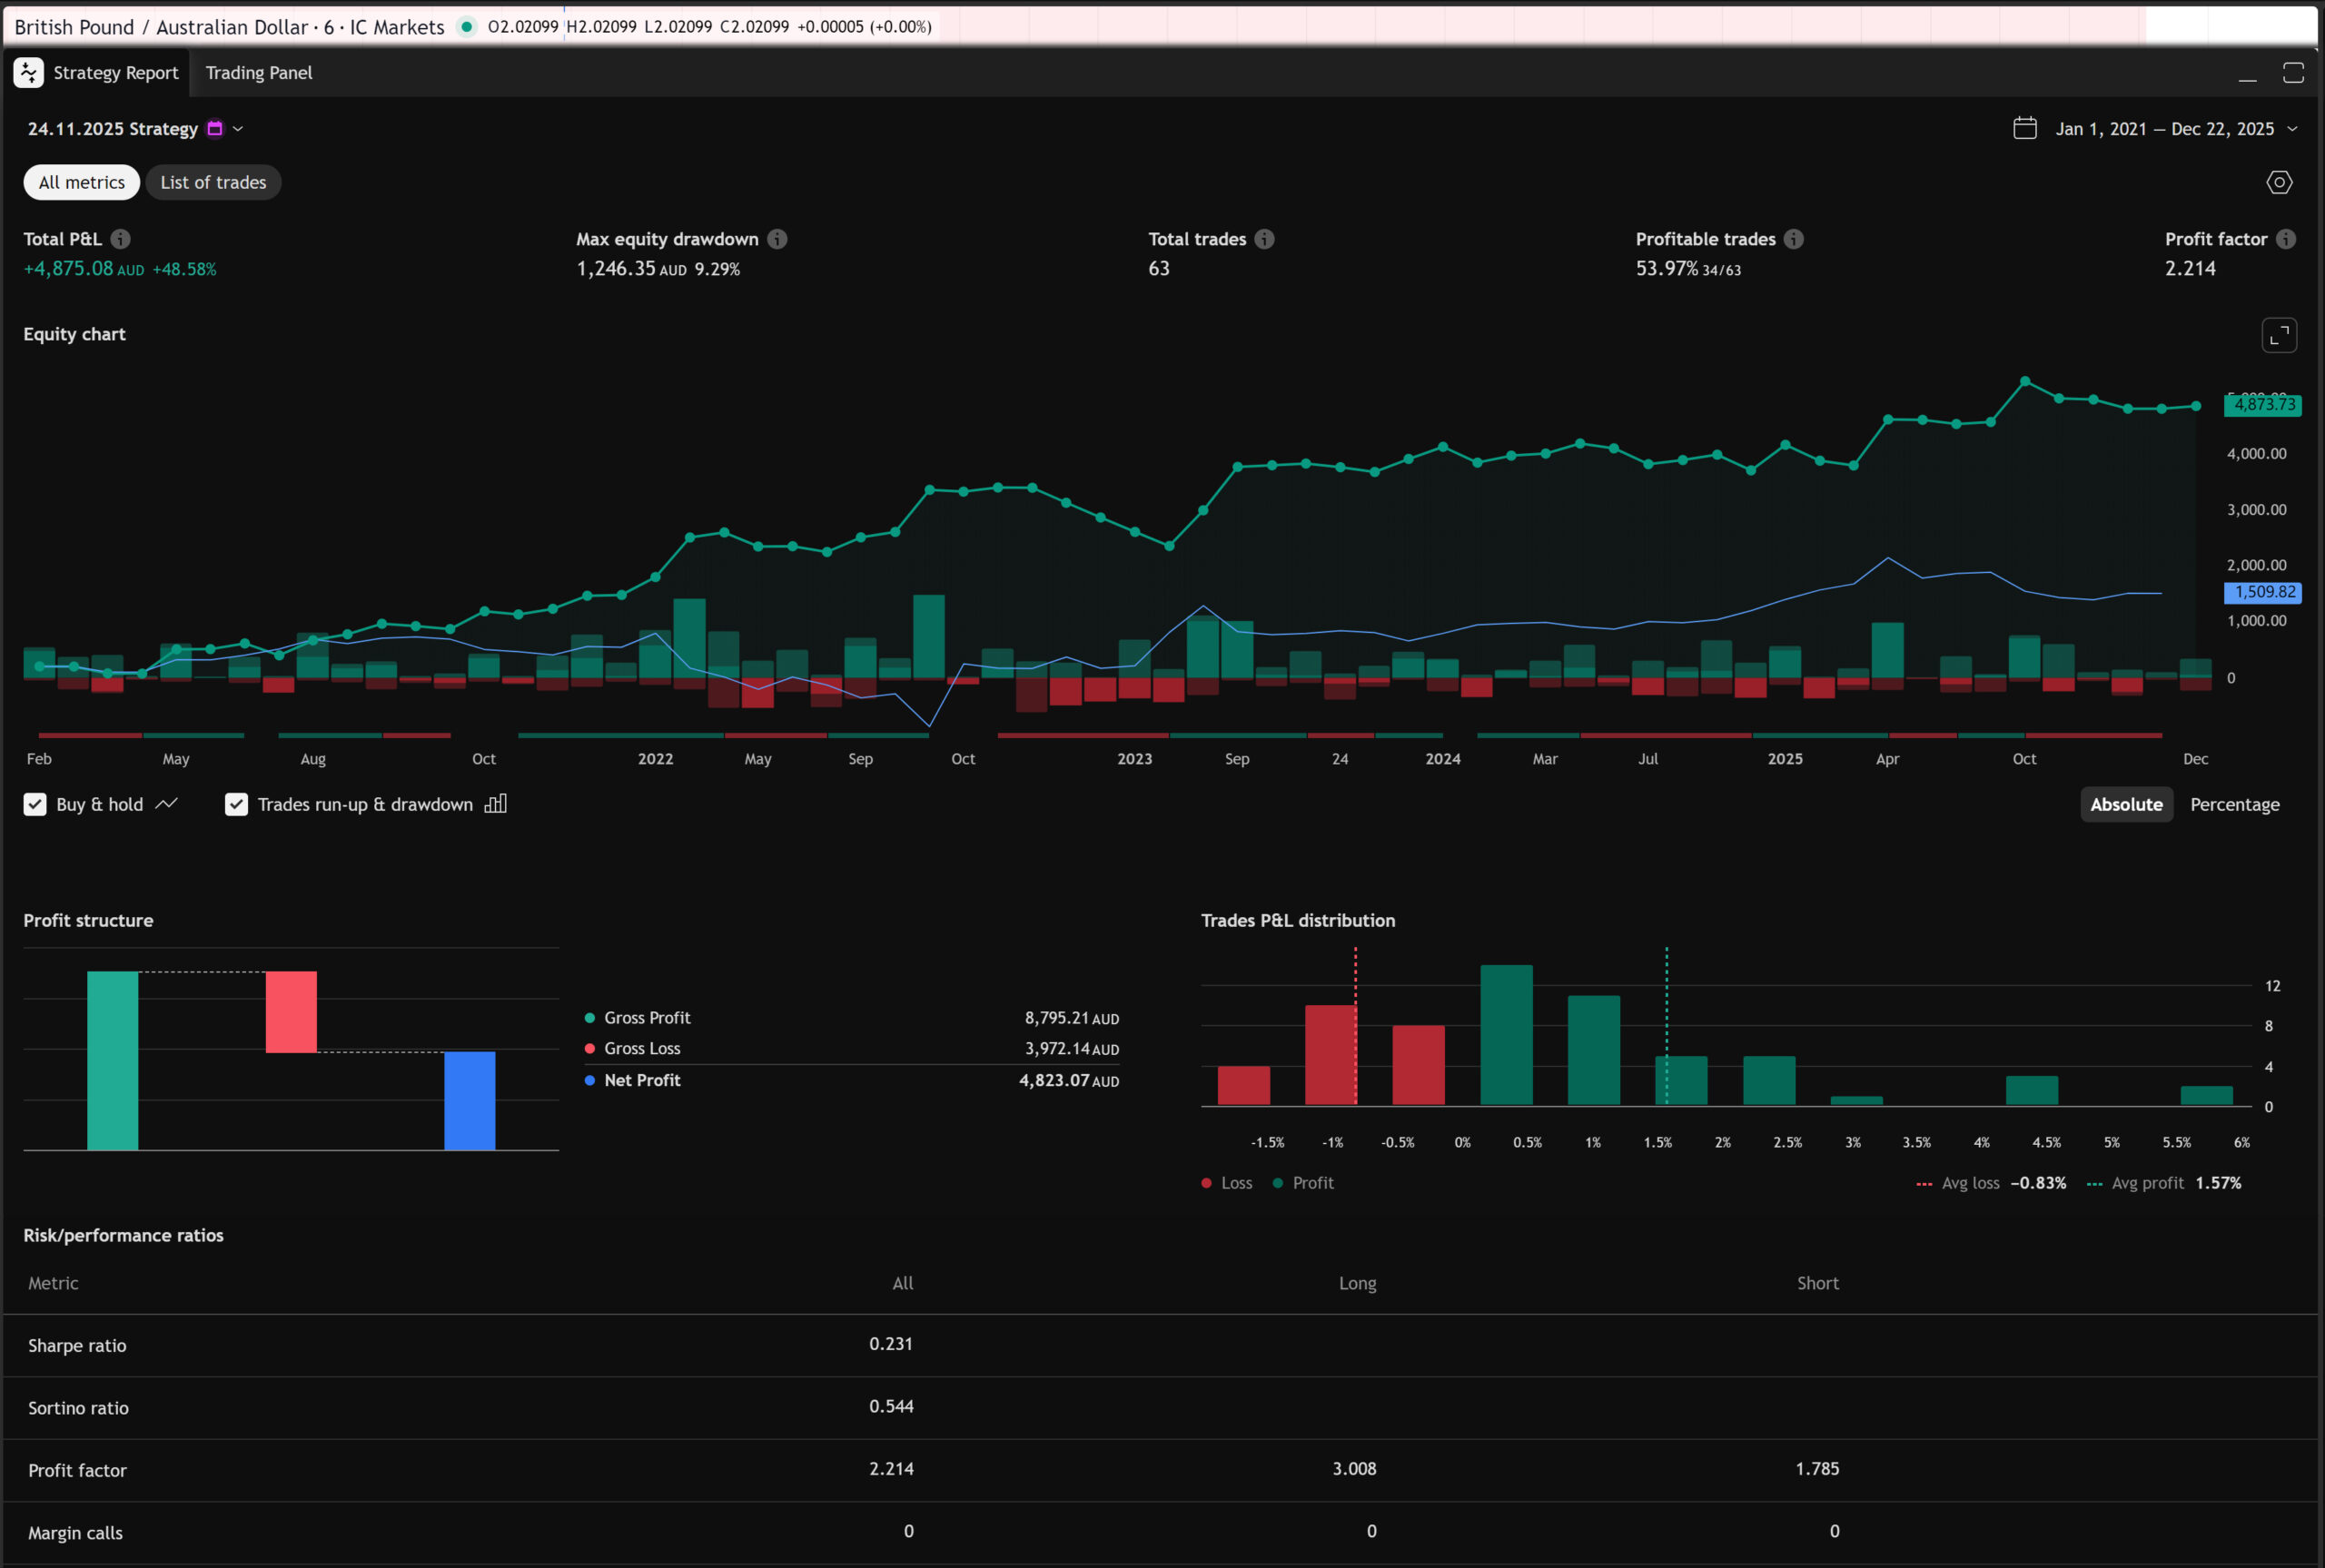
Task: Click the Max equity drawdown info icon
Action: pyautogui.click(x=777, y=239)
